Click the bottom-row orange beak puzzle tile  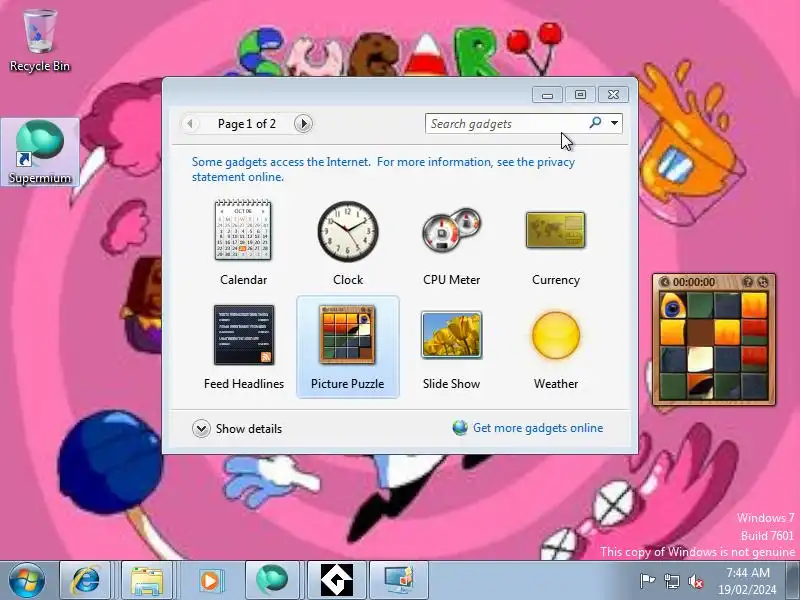[700, 386]
